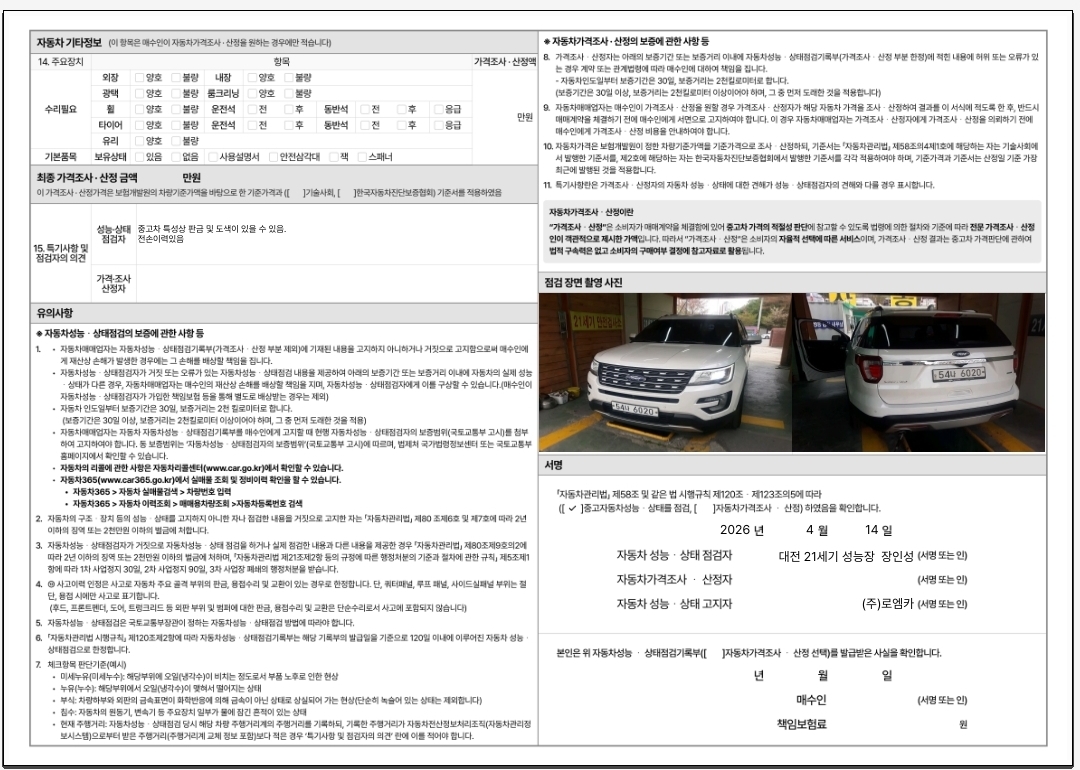Click 15. 특기사항 및 점검자의 의견 label
1080x770 pixels.
point(61,253)
